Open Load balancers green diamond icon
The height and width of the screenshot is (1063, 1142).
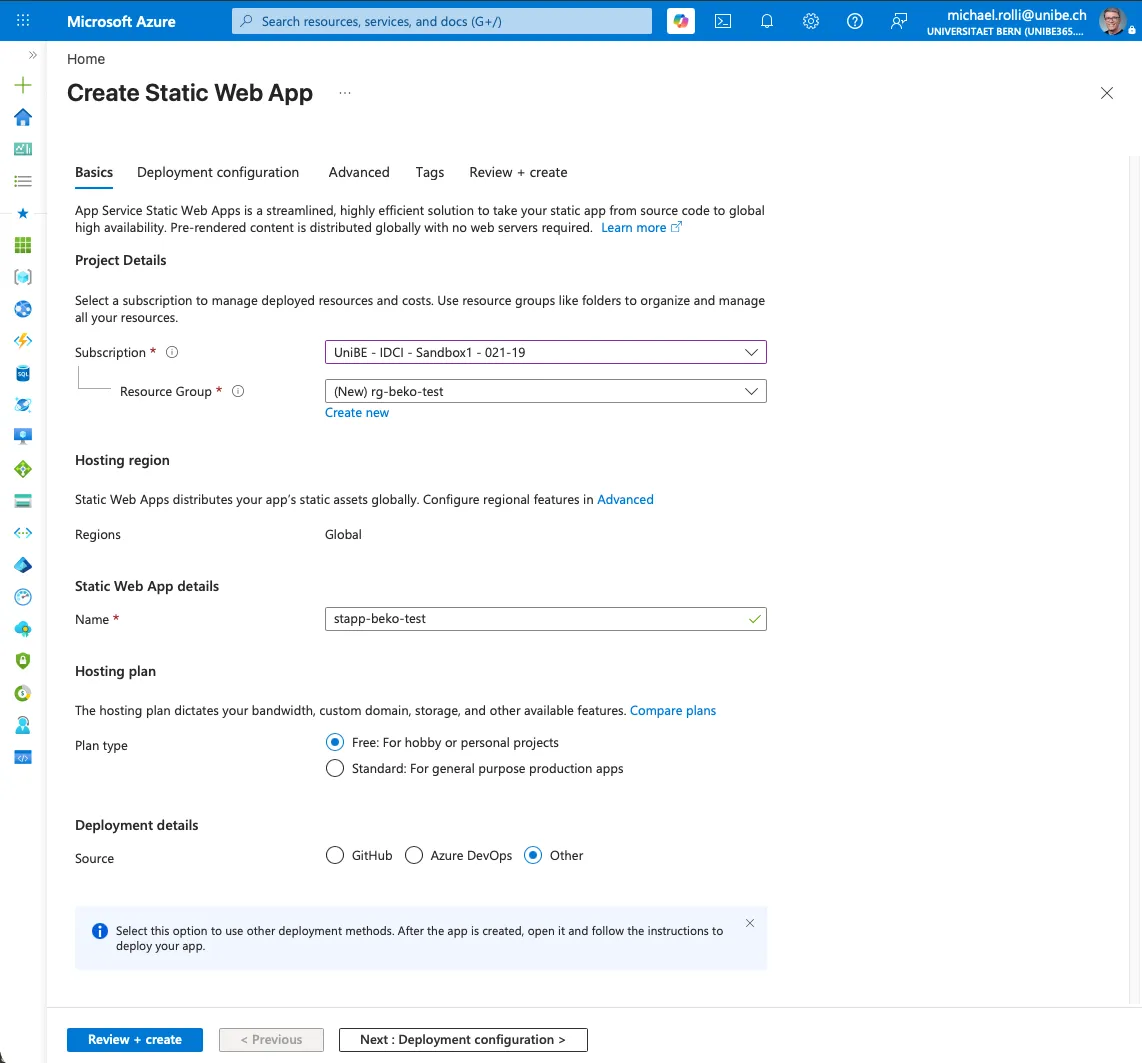click(23, 469)
